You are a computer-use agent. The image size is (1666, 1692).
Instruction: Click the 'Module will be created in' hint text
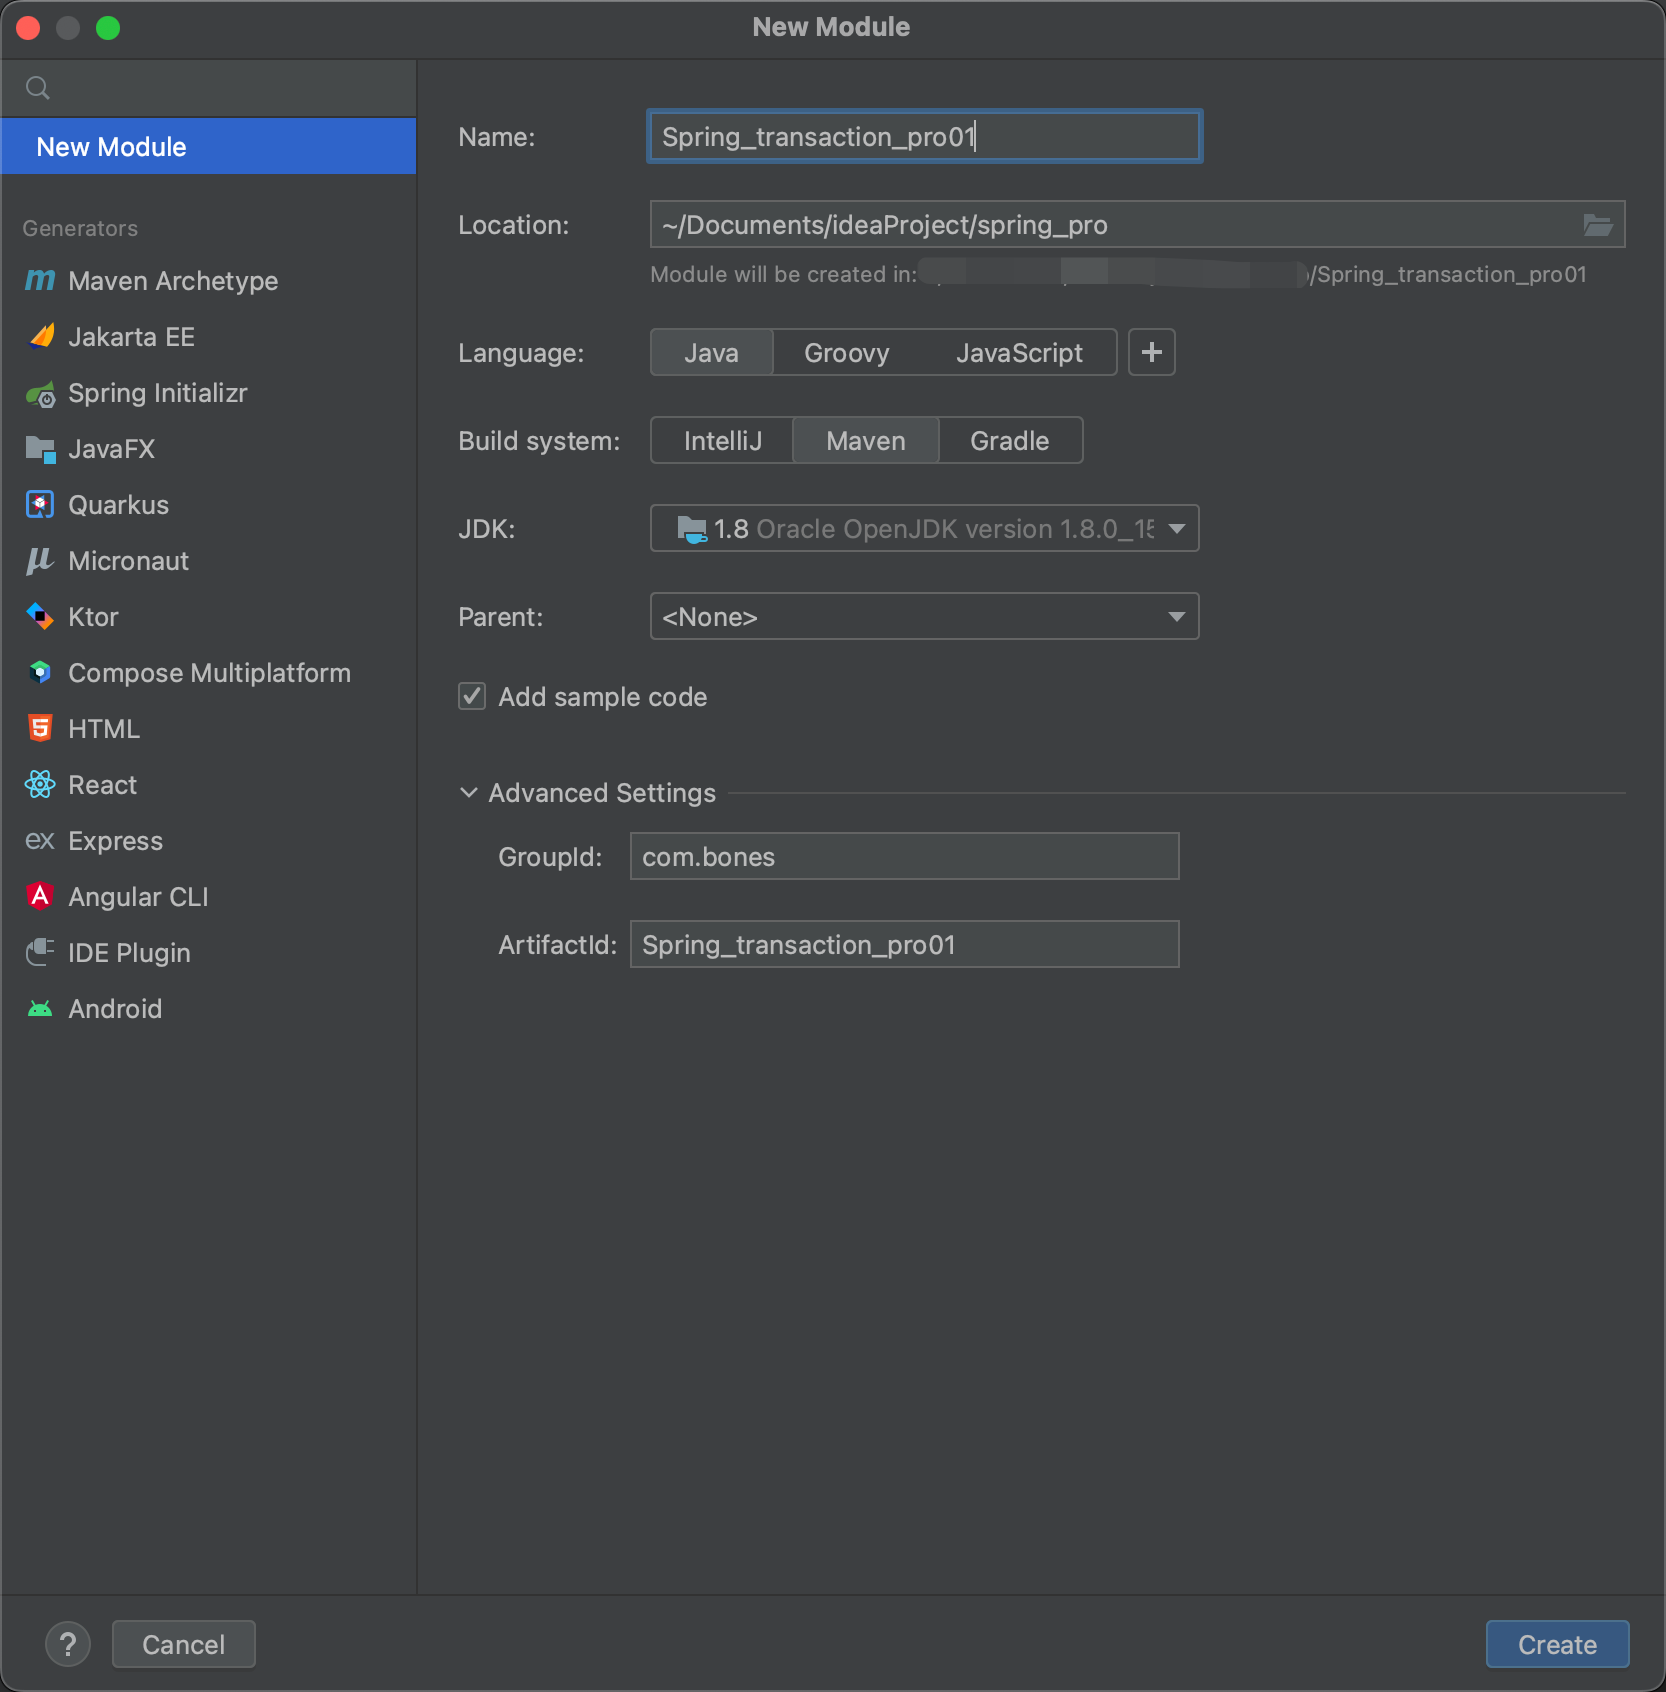[x=783, y=274]
